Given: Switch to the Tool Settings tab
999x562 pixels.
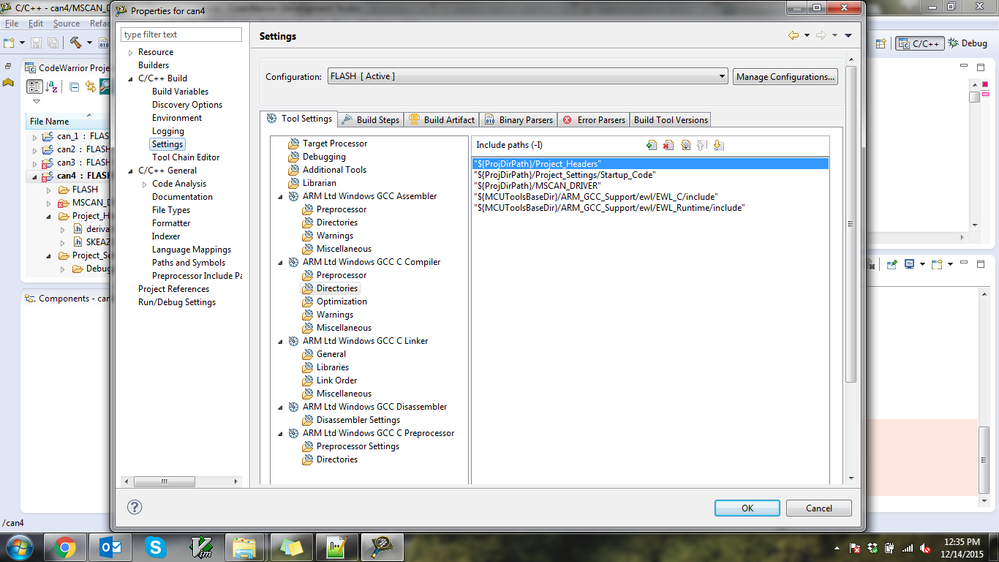Looking at the screenshot, I should [299, 119].
